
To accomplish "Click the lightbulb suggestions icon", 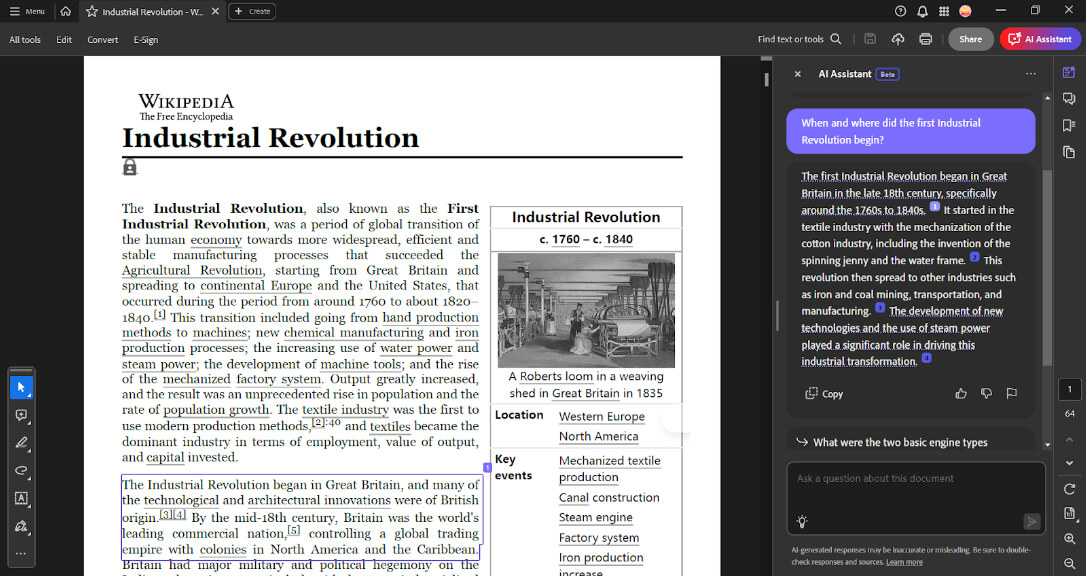I will click(x=802, y=522).
